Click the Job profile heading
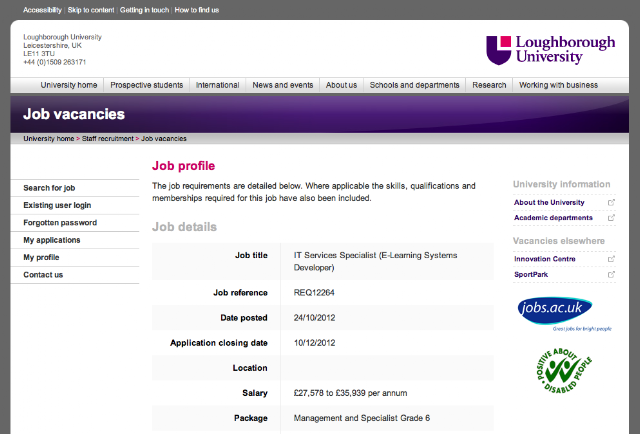 [x=183, y=166]
